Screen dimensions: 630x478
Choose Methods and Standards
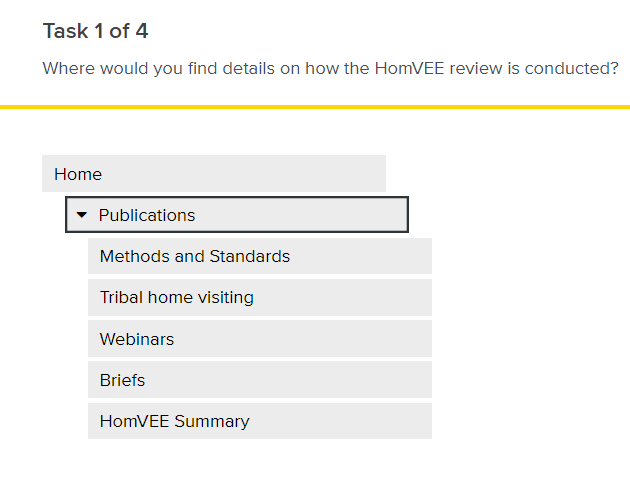click(x=259, y=256)
